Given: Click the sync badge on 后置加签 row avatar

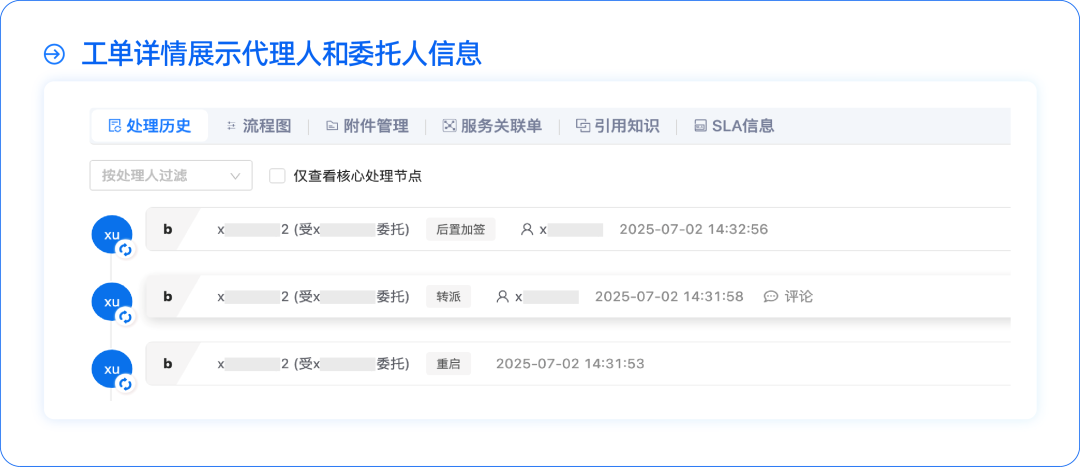Looking at the screenshot, I should coord(125,249).
